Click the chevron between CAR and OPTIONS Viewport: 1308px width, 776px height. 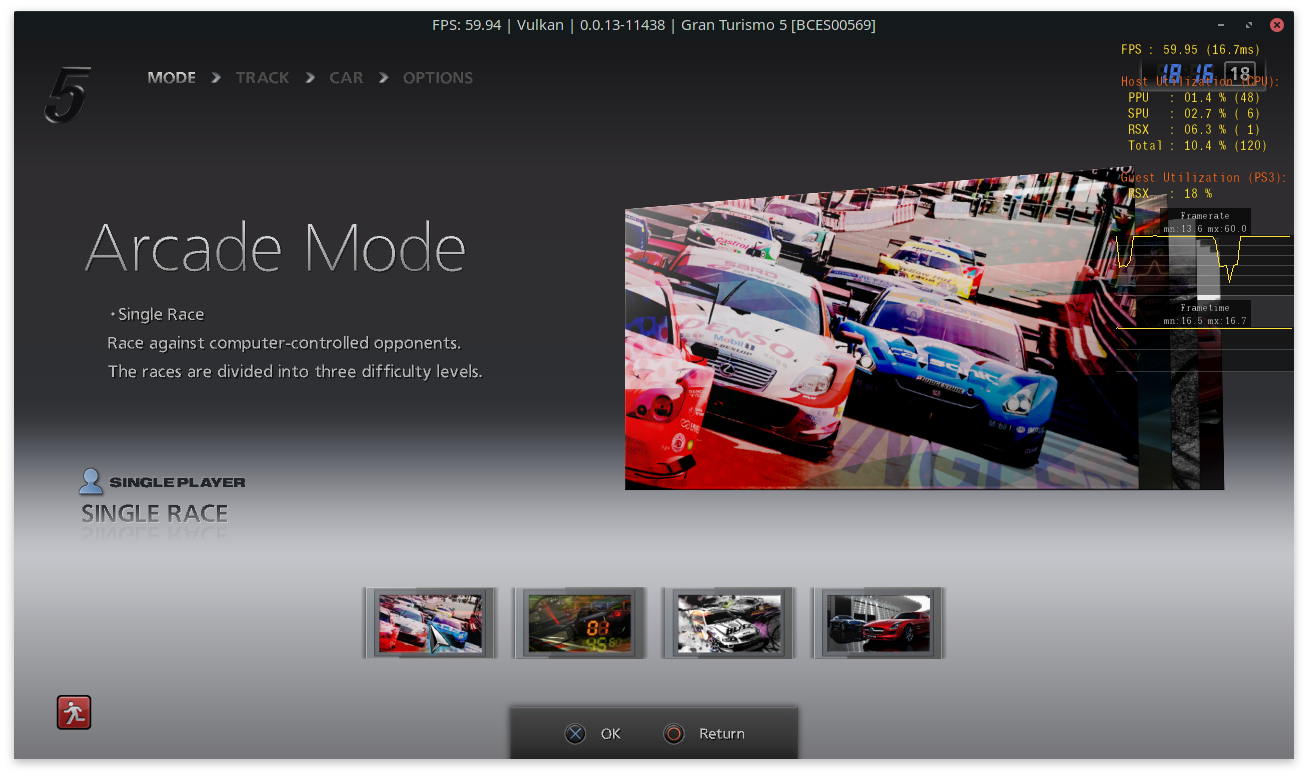pos(383,78)
